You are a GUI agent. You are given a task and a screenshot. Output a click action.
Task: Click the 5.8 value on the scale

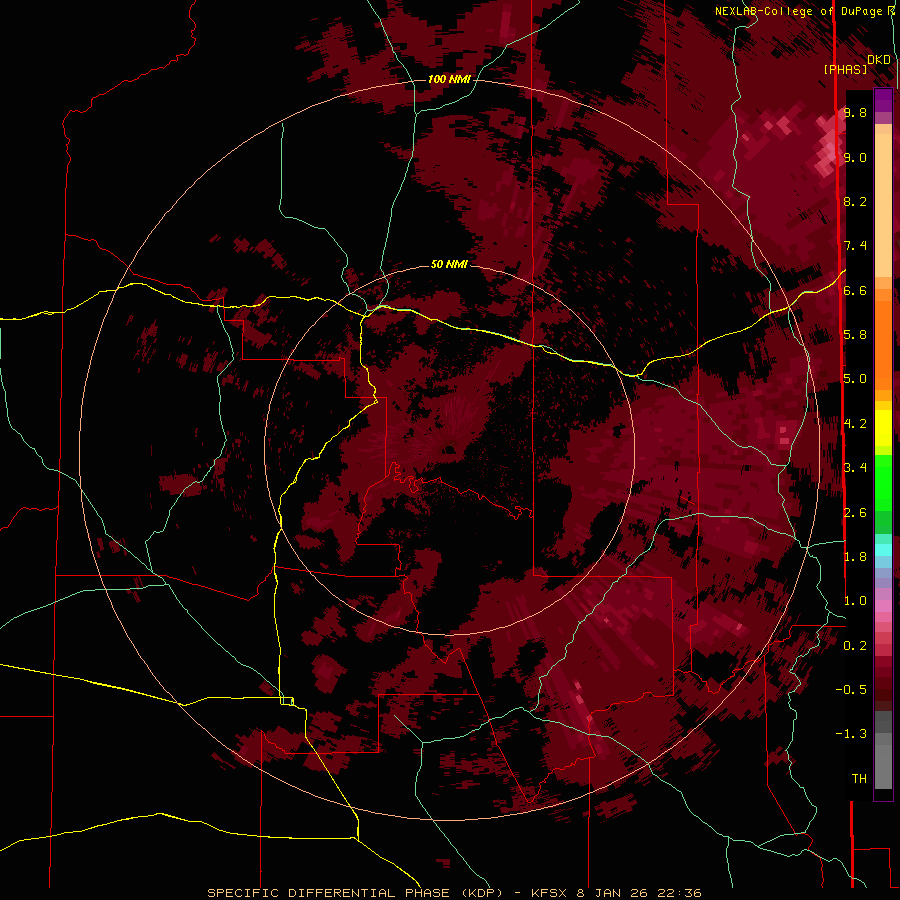click(x=855, y=335)
